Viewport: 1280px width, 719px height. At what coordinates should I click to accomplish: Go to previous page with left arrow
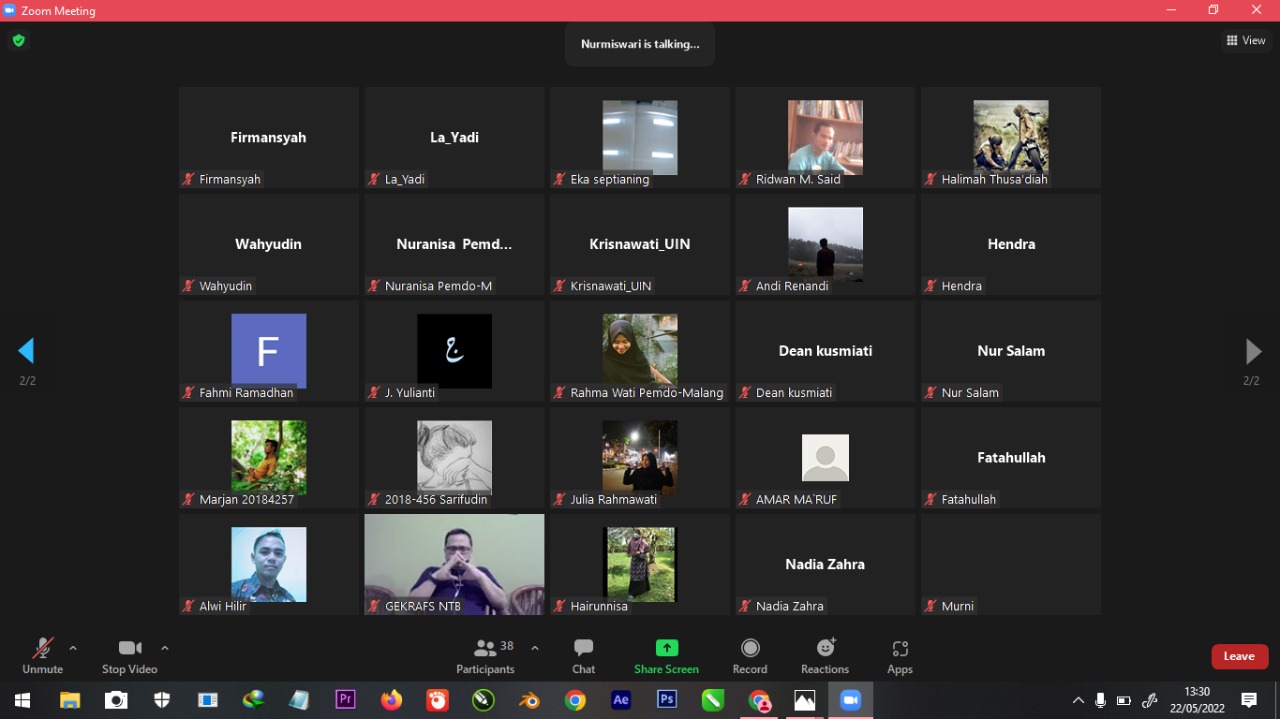27,351
